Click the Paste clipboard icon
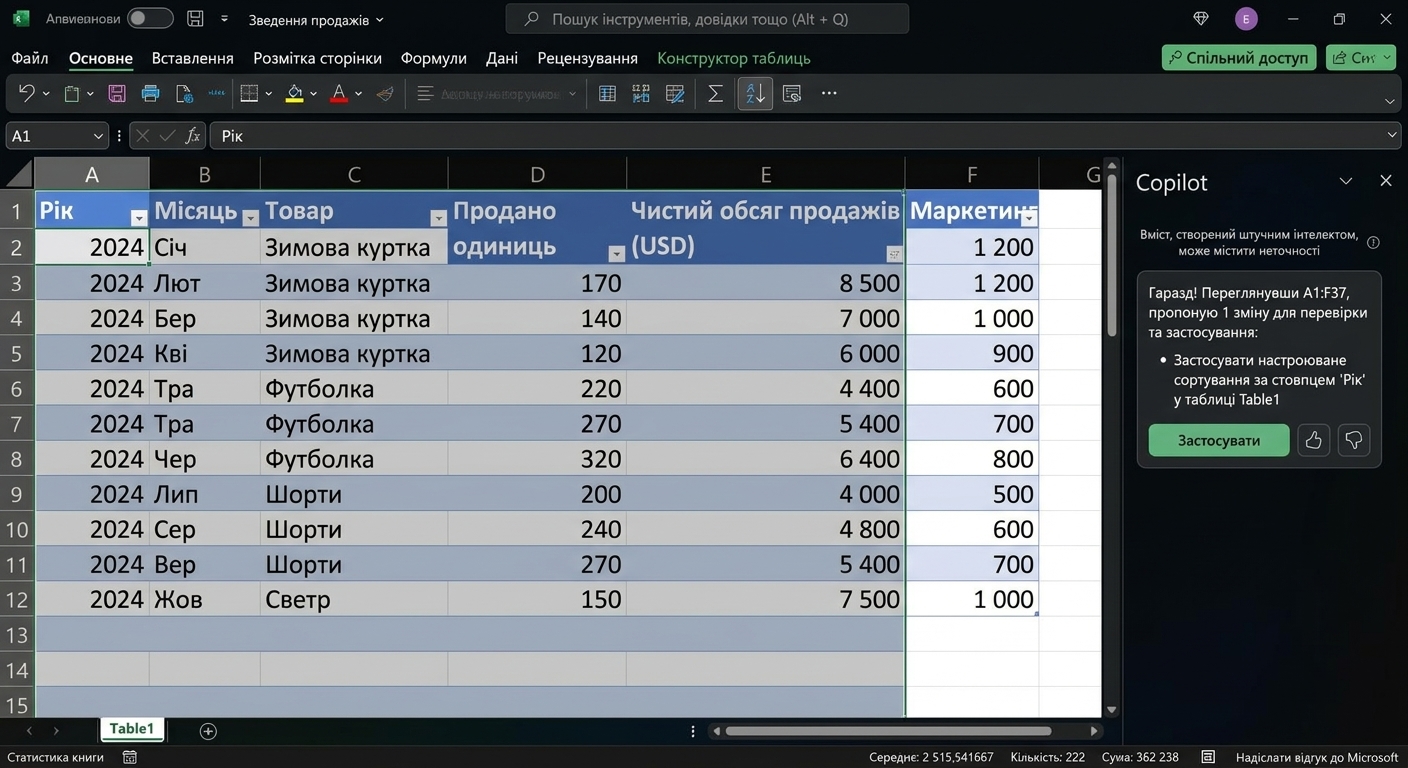 [71, 93]
